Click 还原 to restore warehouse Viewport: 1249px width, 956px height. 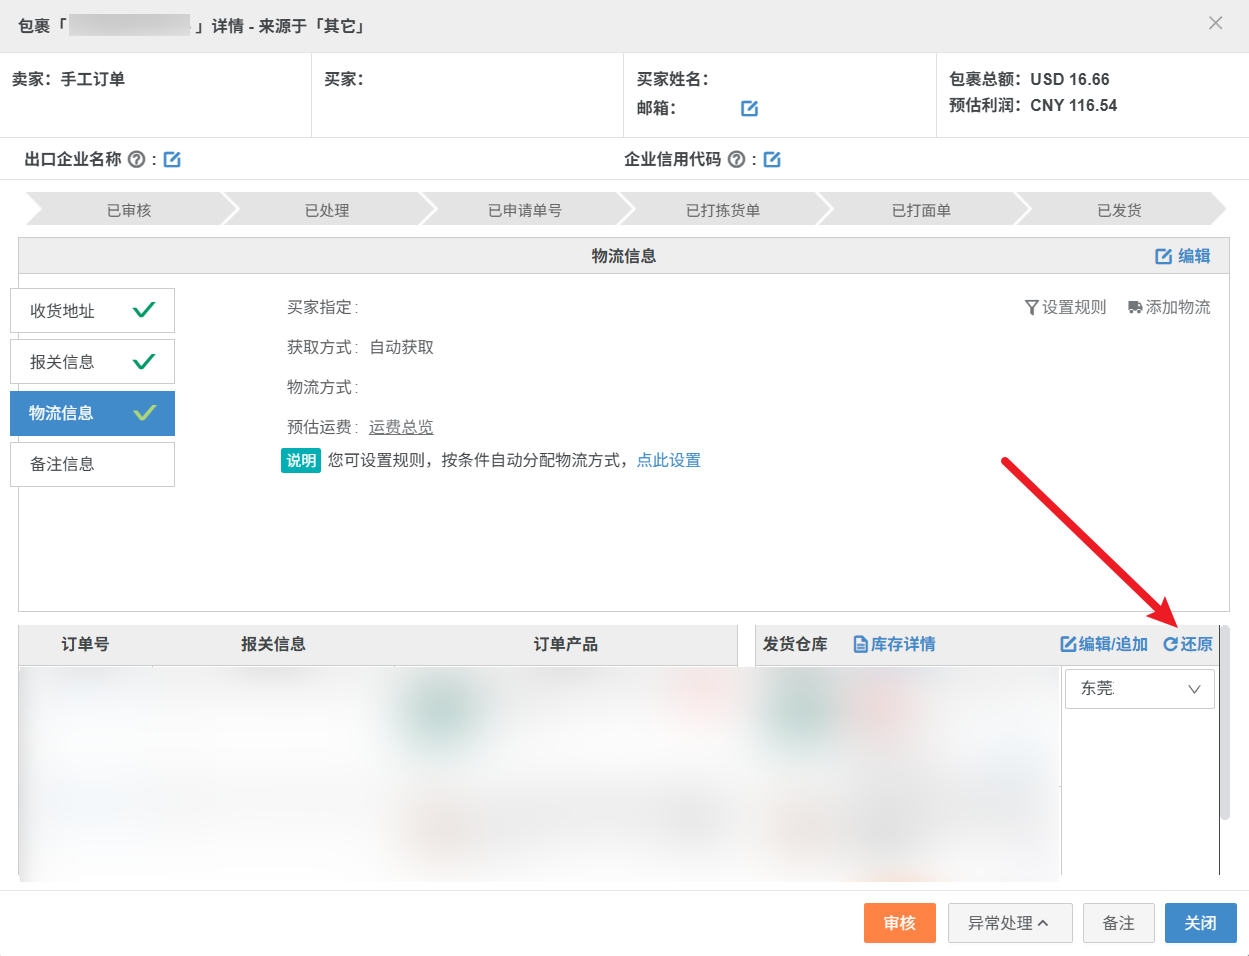point(1188,644)
